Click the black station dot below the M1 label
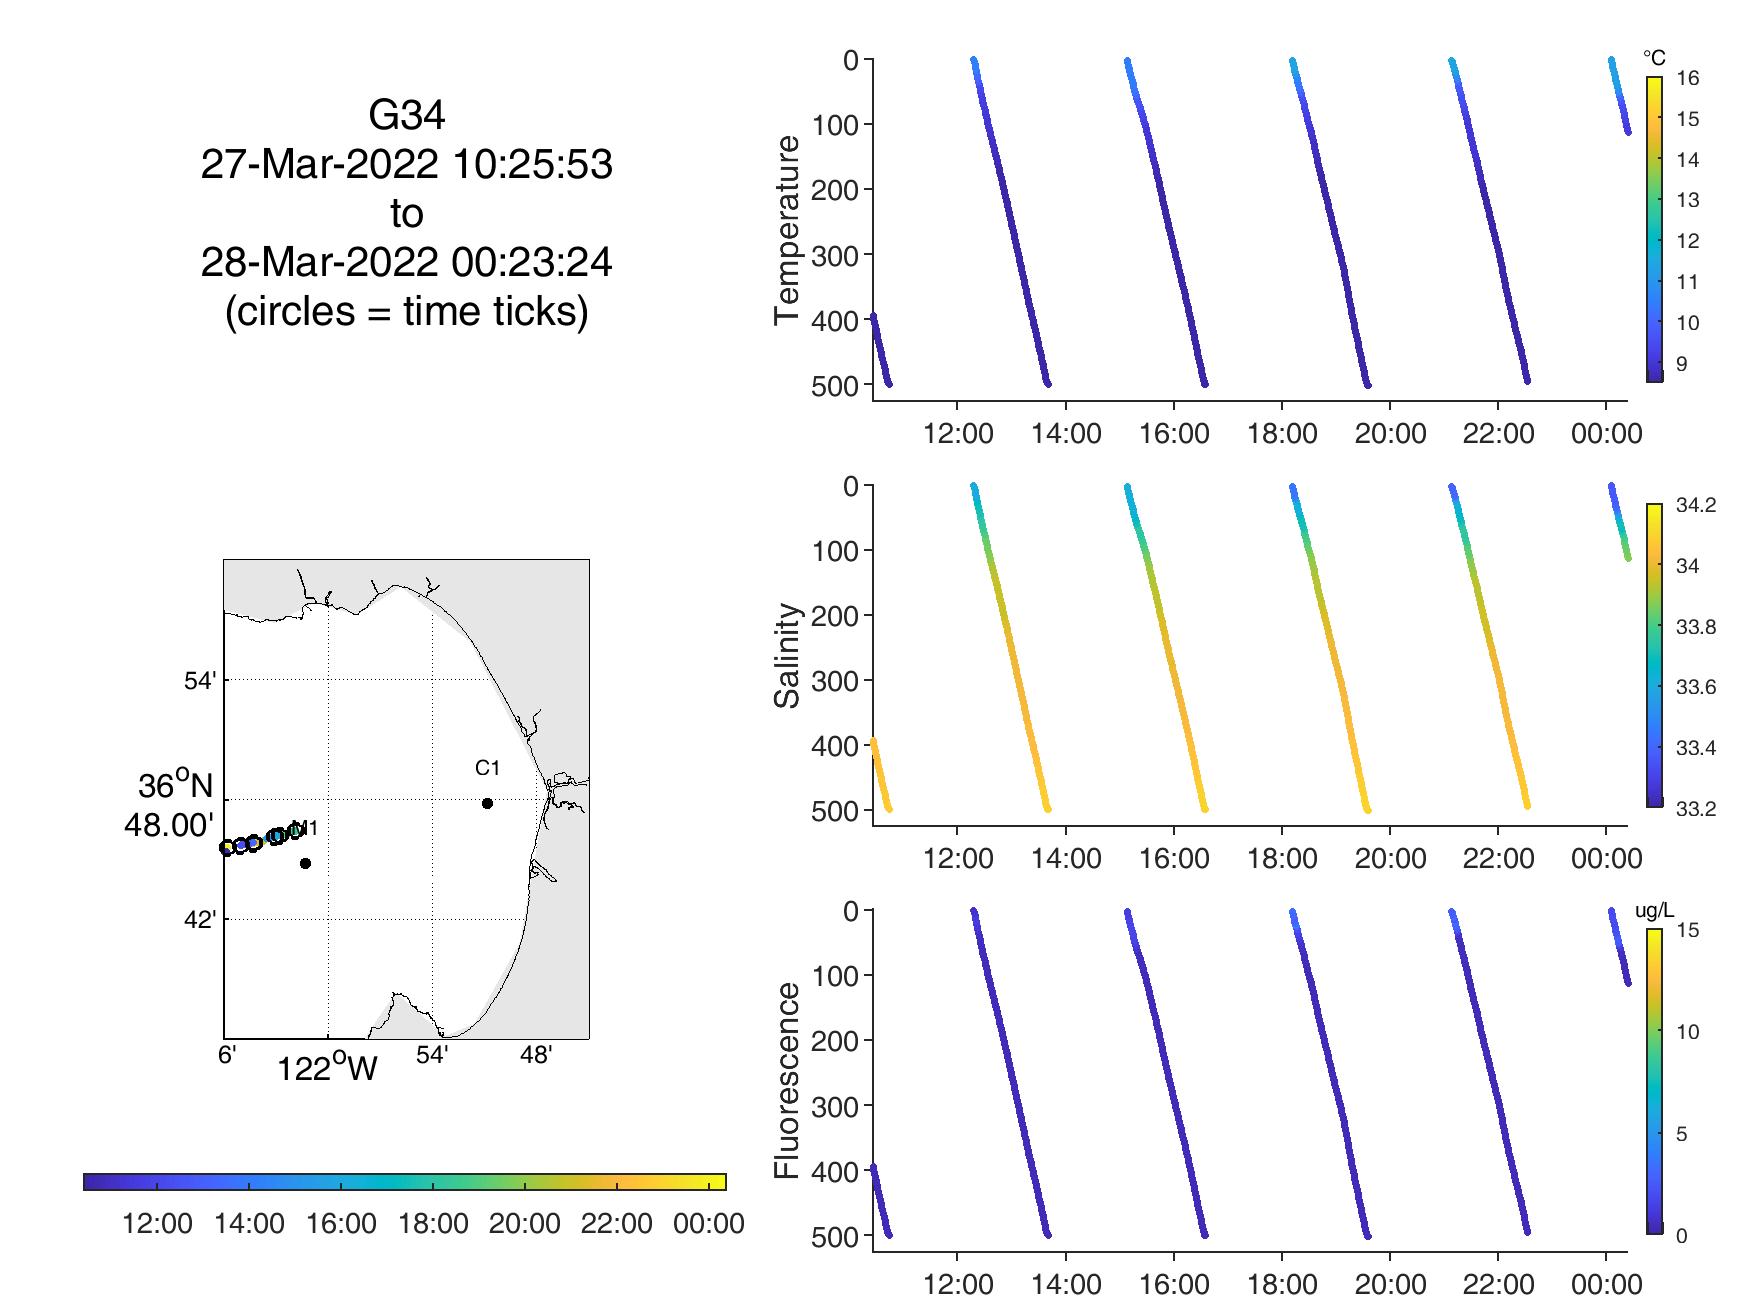Image resolution: width=1748 pixels, height=1312 pixels. pos(305,863)
